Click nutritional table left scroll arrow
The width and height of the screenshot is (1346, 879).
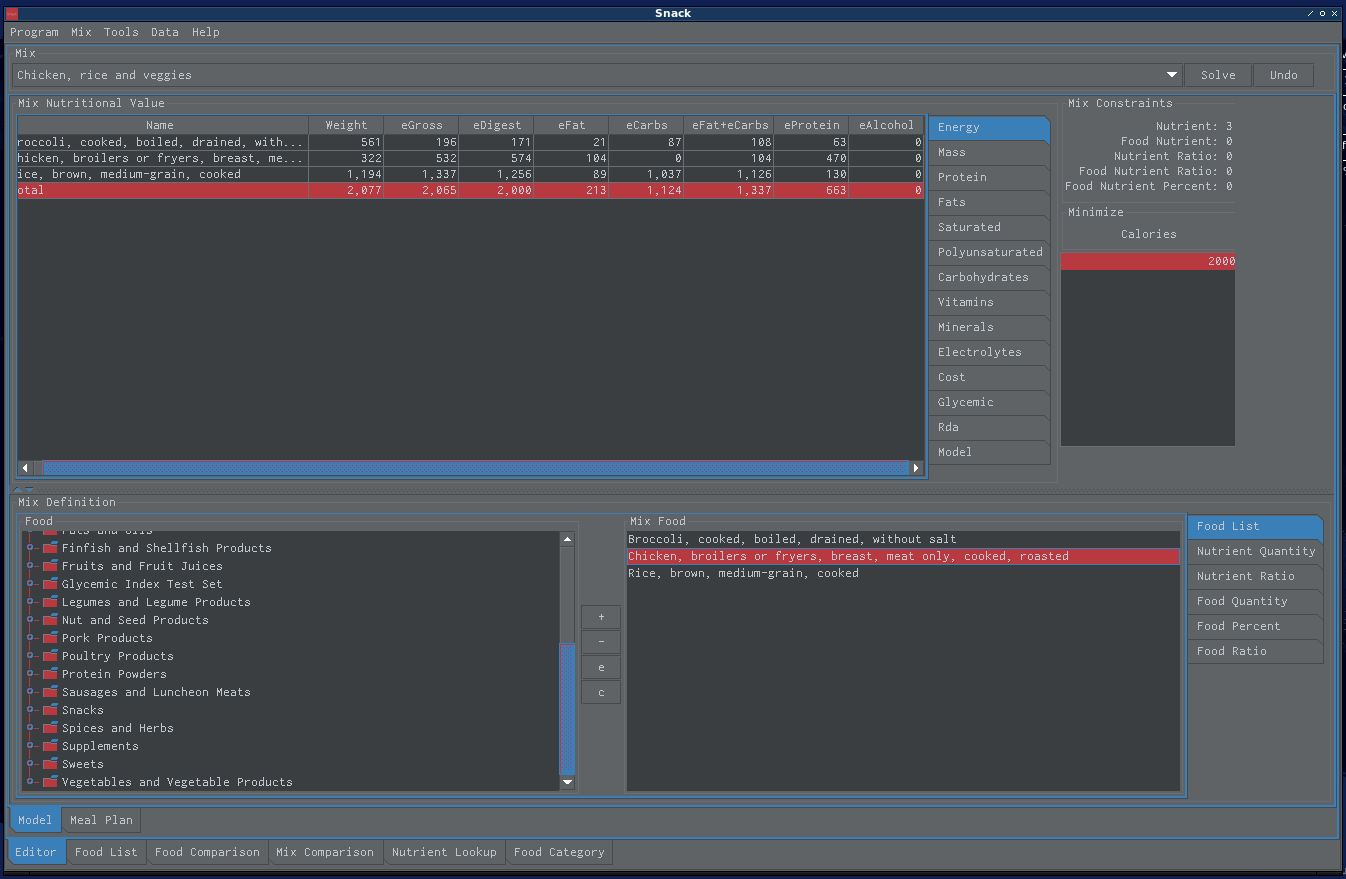[26, 468]
